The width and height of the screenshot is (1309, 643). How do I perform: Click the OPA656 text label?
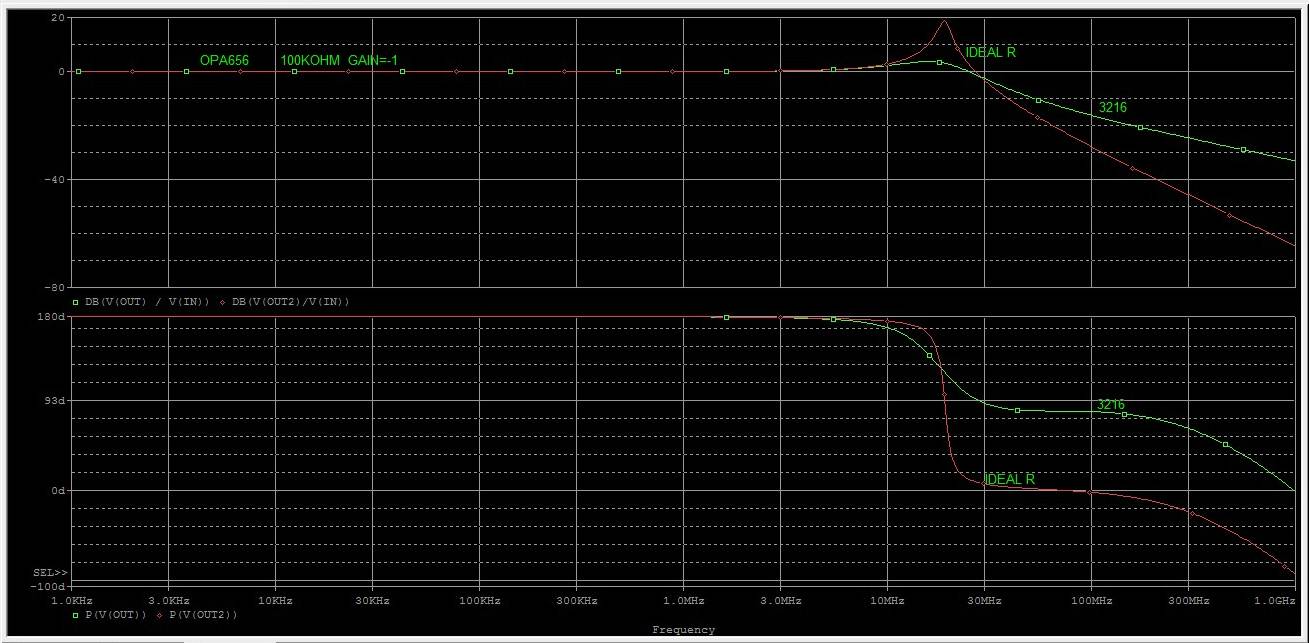click(224, 61)
